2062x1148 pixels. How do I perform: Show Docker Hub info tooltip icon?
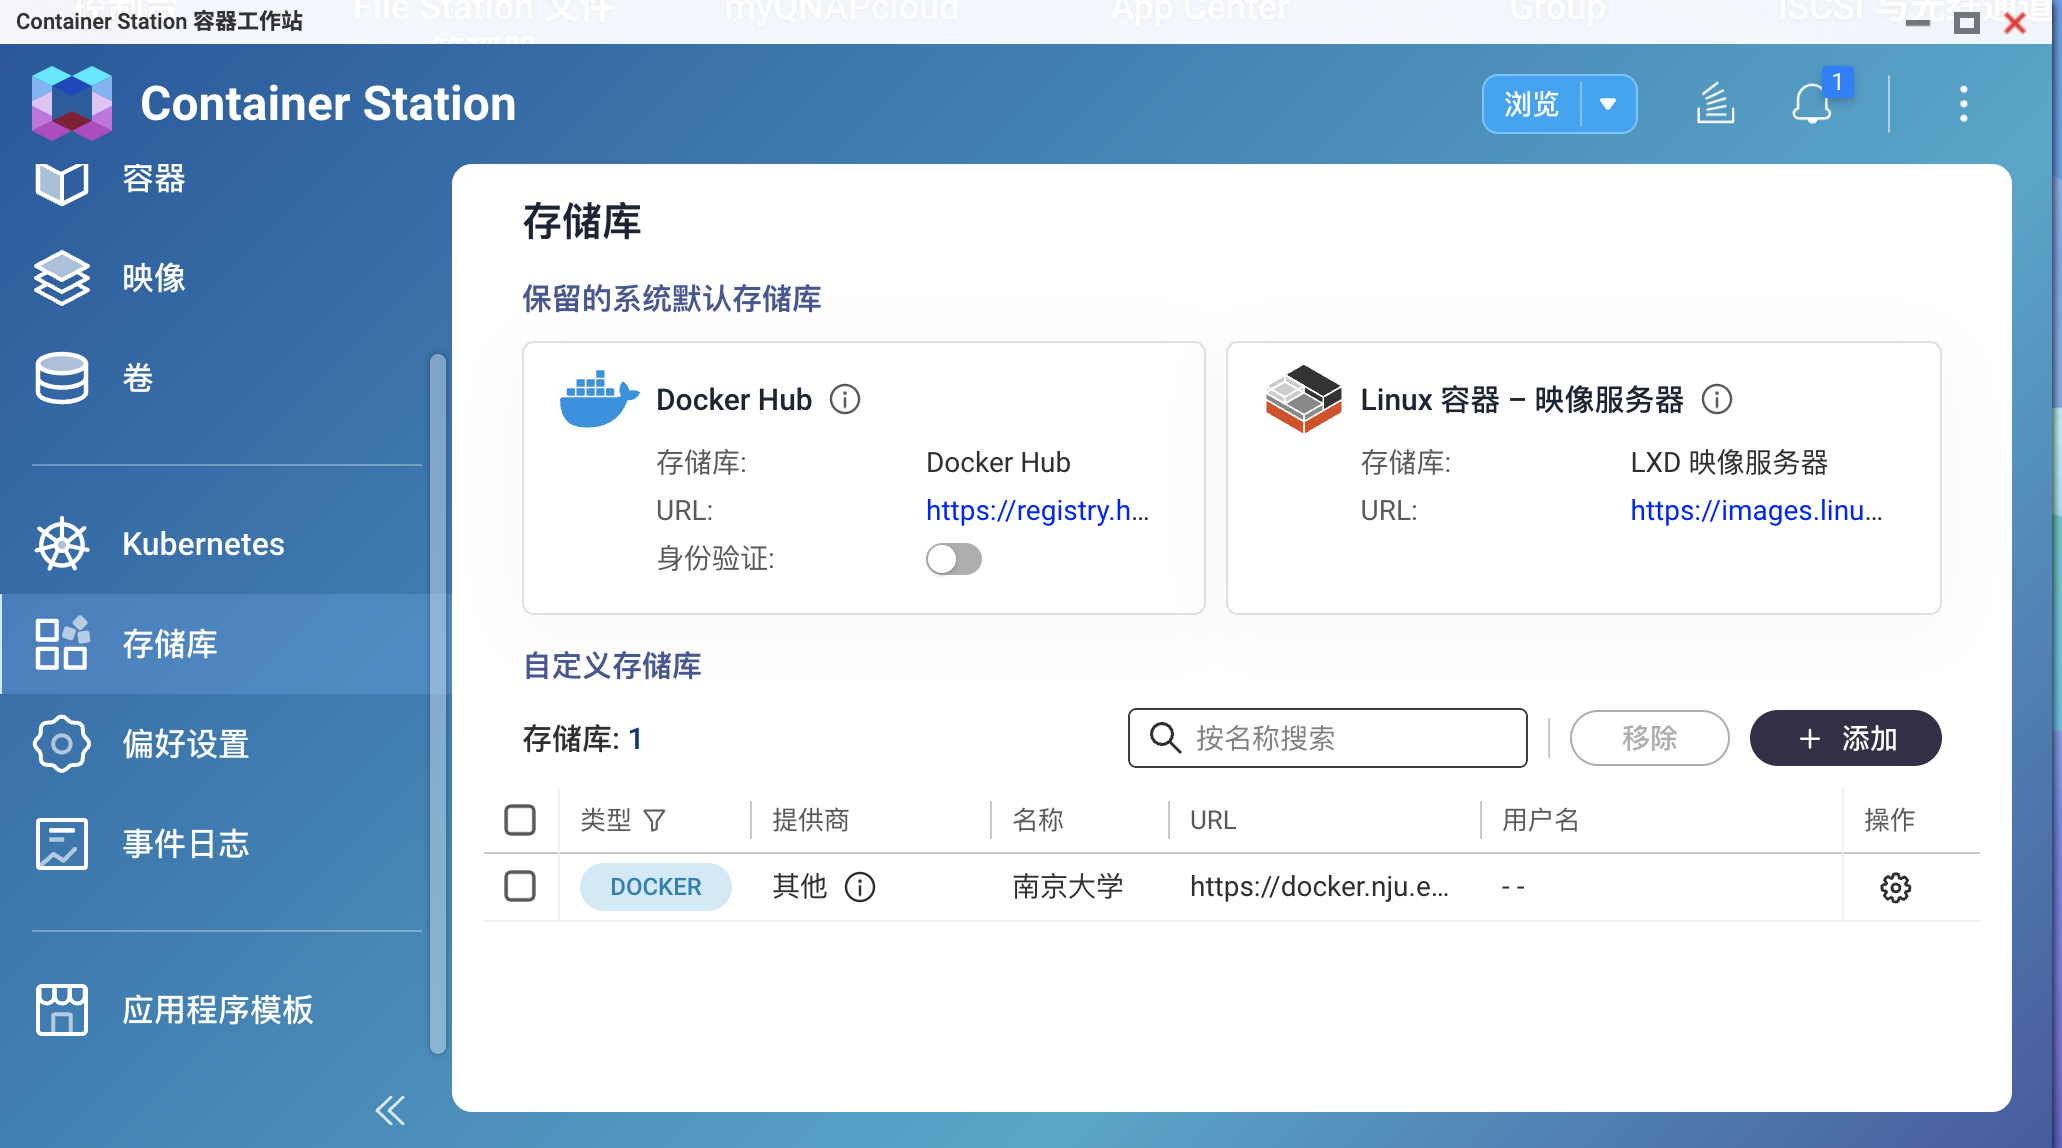pos(845,400)
